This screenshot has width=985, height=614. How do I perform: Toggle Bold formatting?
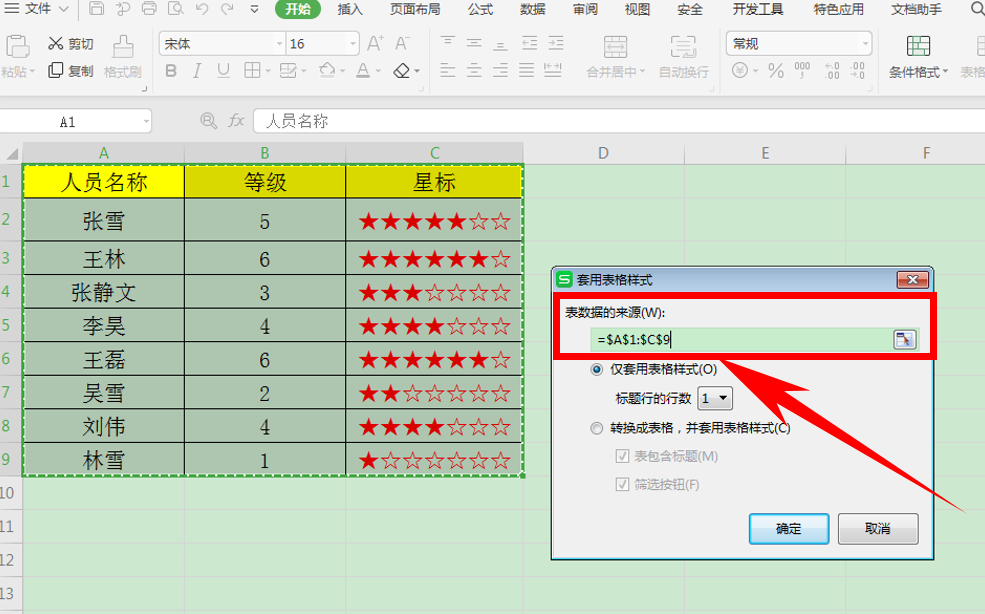click(x=171, y=70)
